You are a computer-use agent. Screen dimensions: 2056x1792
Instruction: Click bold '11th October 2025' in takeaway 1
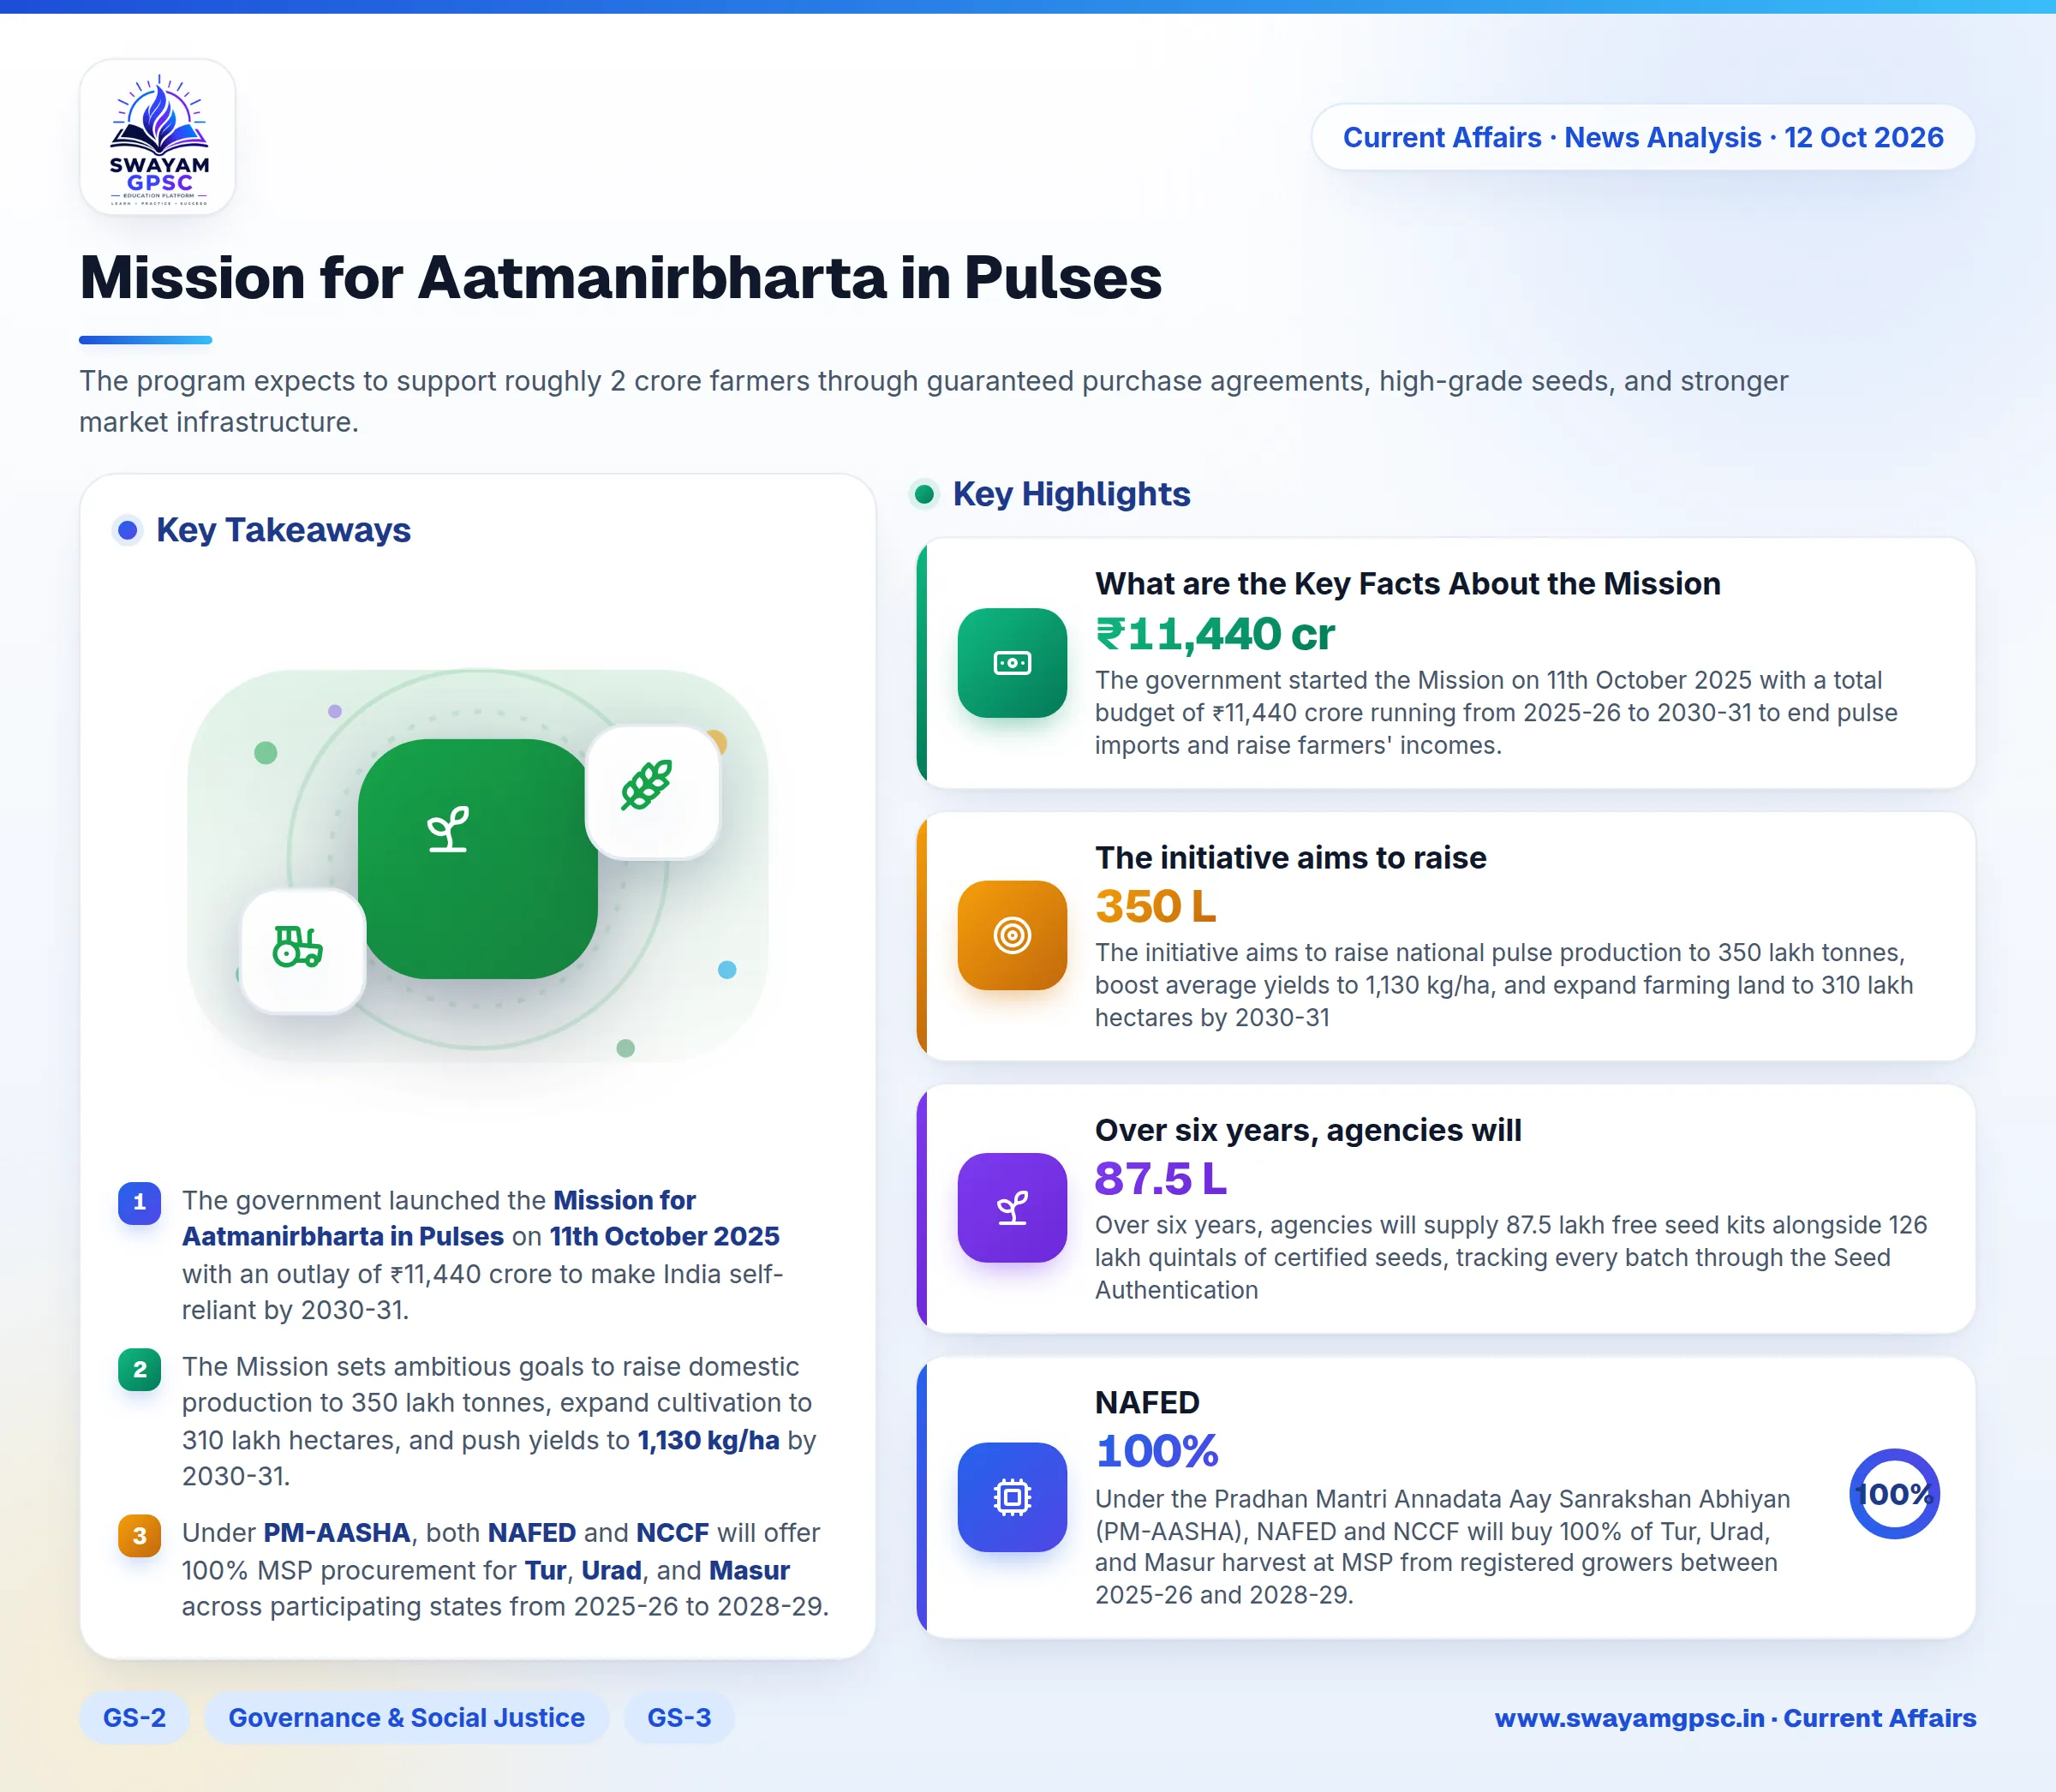664,1237
